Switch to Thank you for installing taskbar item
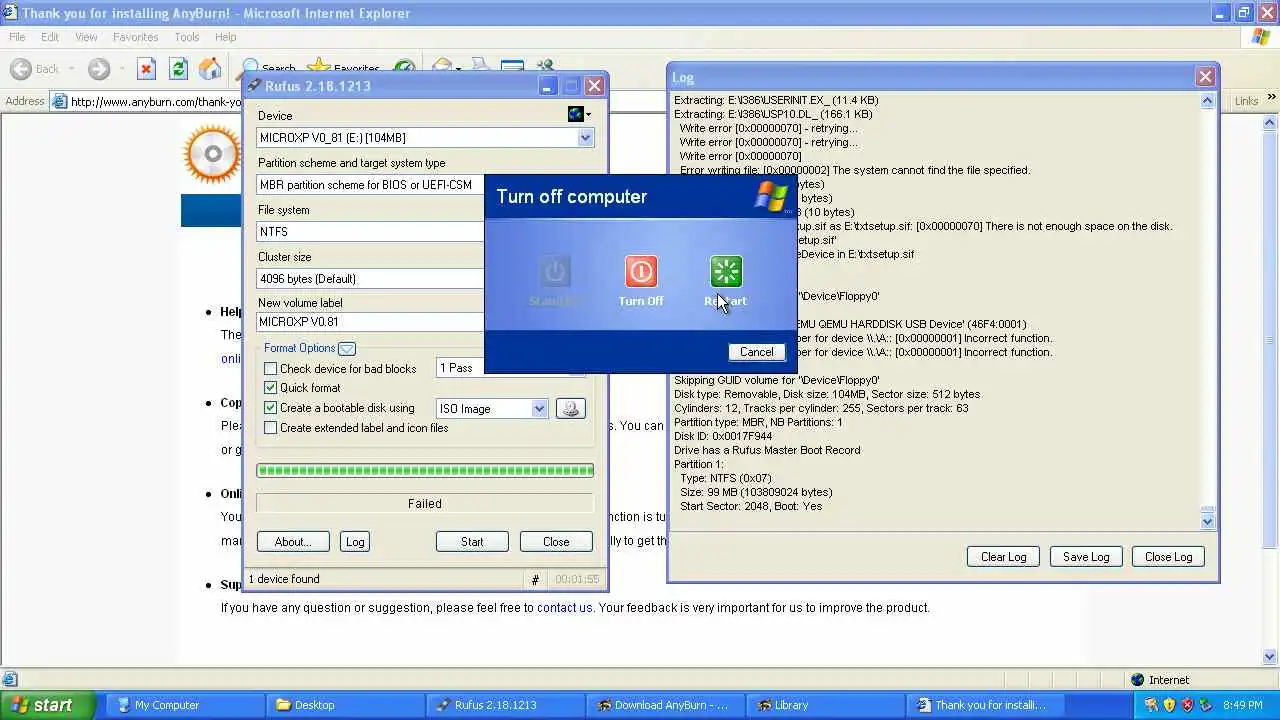Viewport: 1280px width, 720px height. click(983, 705)
